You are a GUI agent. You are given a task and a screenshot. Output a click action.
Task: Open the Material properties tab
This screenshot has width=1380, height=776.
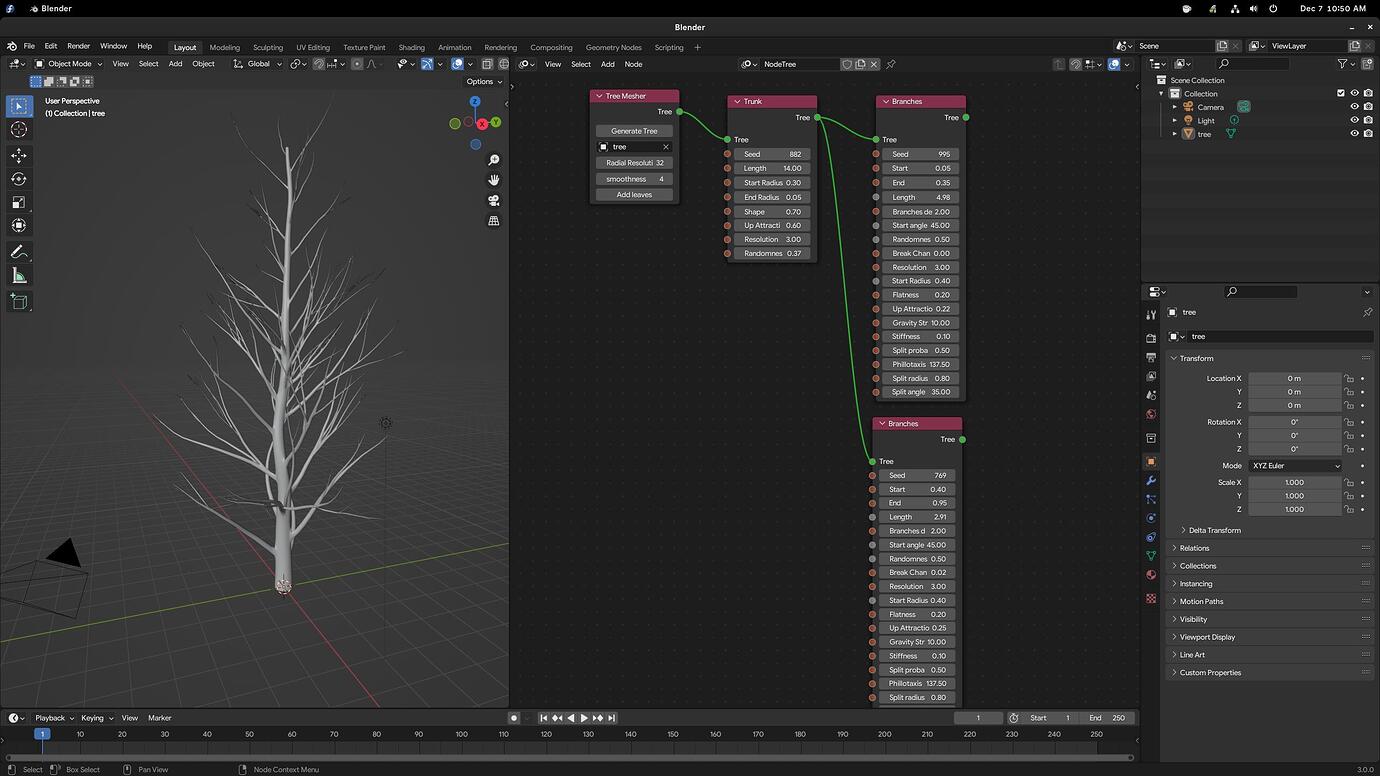pos(1151,574)
